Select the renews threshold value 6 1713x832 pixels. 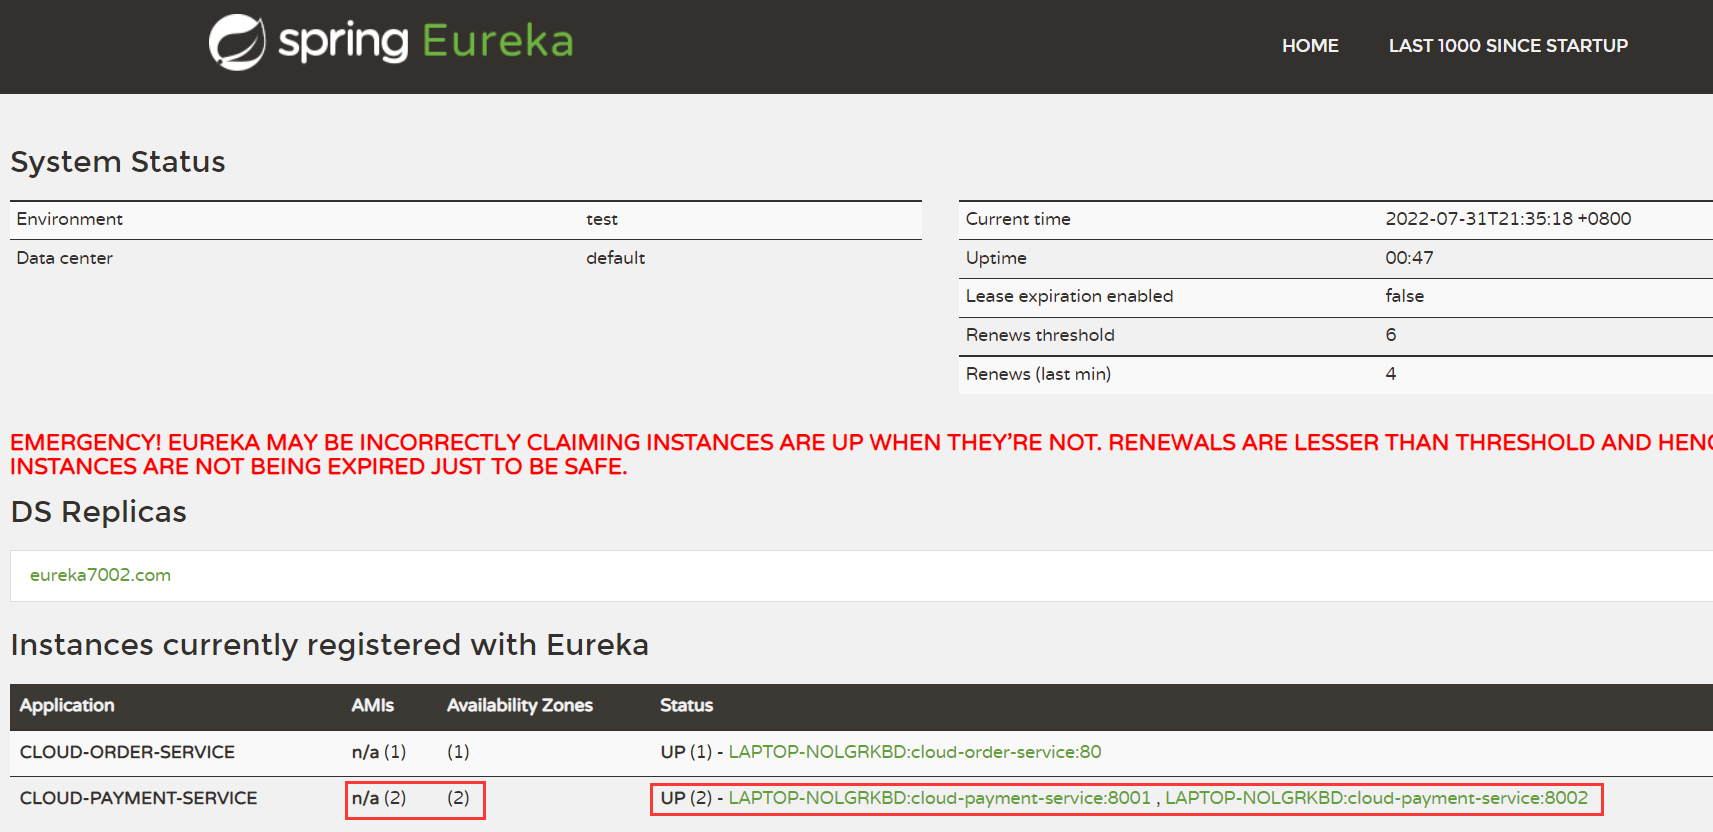(1391, 335)
